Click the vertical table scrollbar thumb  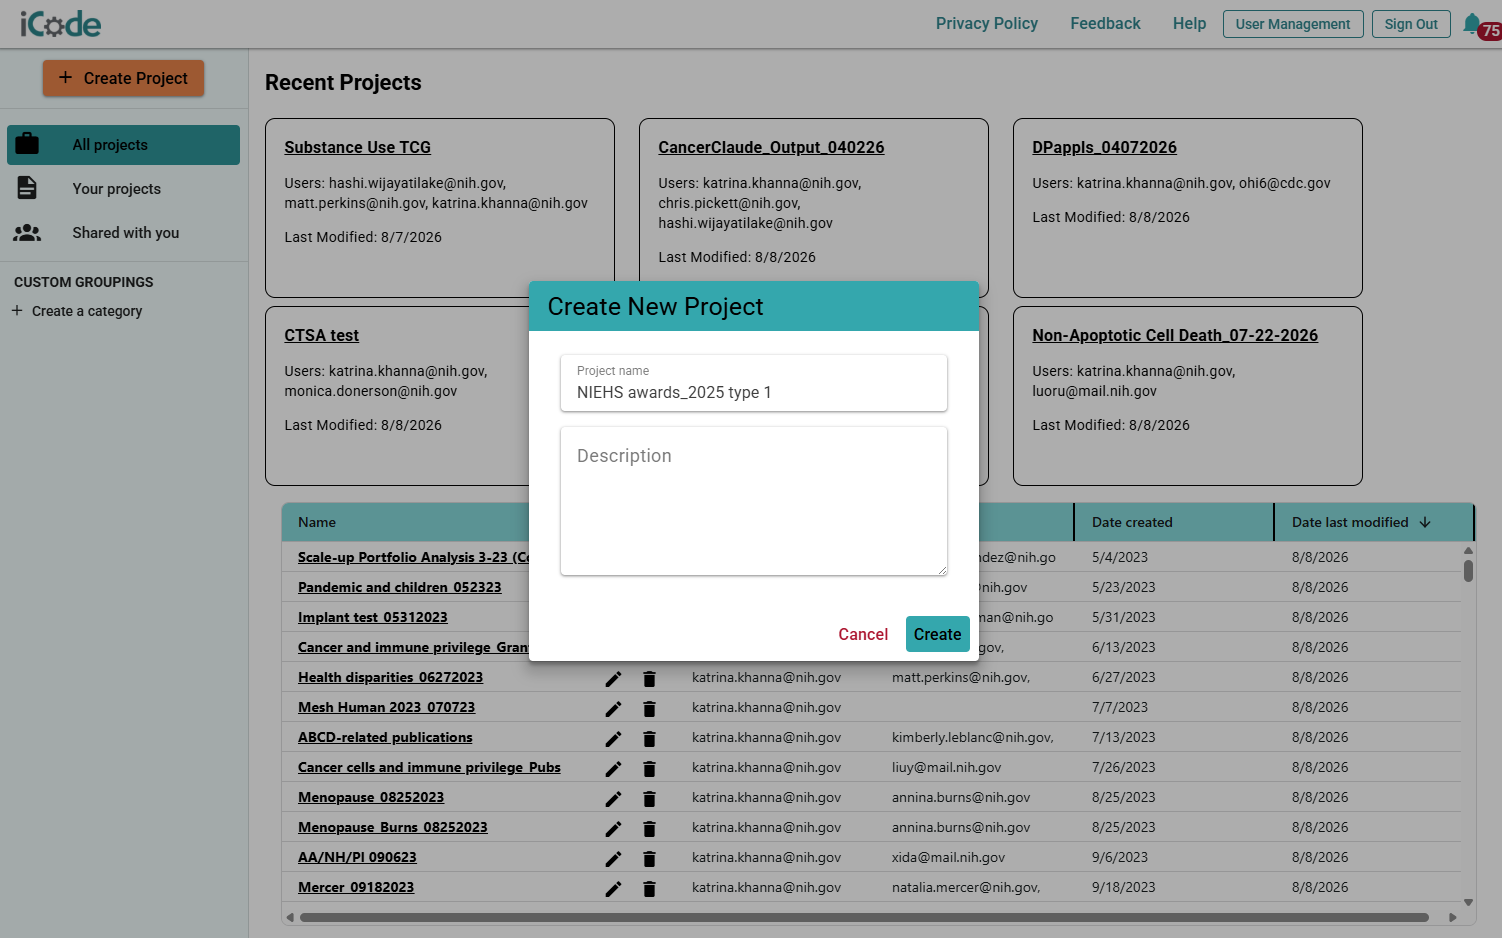(1468, 570)
